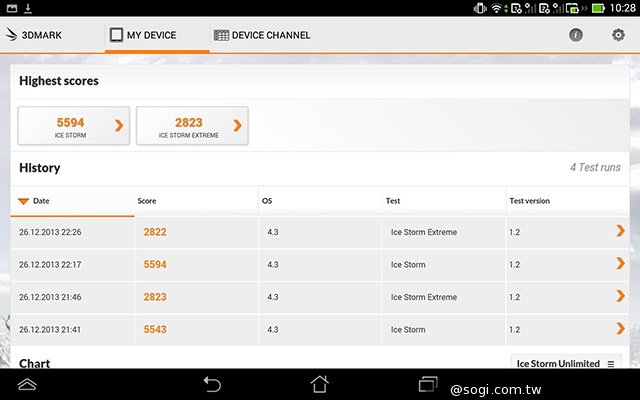
Task: Tap the info icon in top bar
Action: point(576,35)
